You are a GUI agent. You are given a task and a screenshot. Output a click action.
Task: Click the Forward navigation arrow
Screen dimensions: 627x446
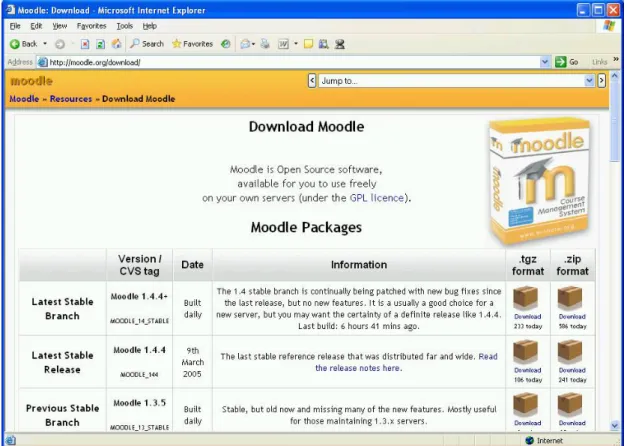pyautogui.click(x=60, y=44)
